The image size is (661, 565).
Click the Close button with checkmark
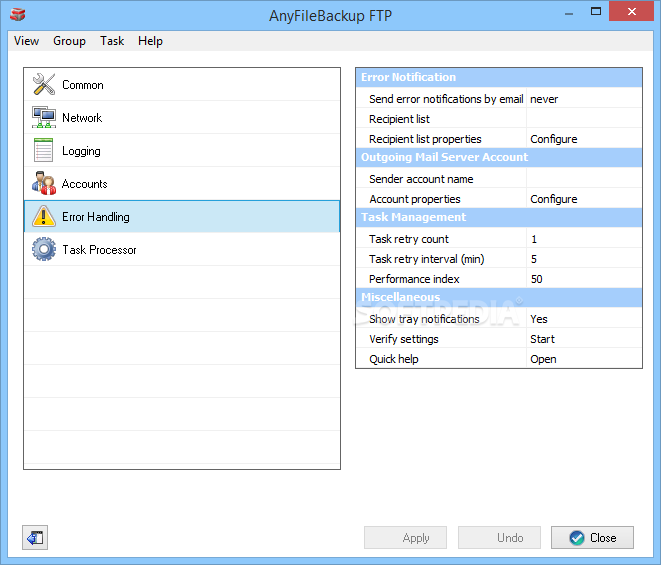[592, 538]
